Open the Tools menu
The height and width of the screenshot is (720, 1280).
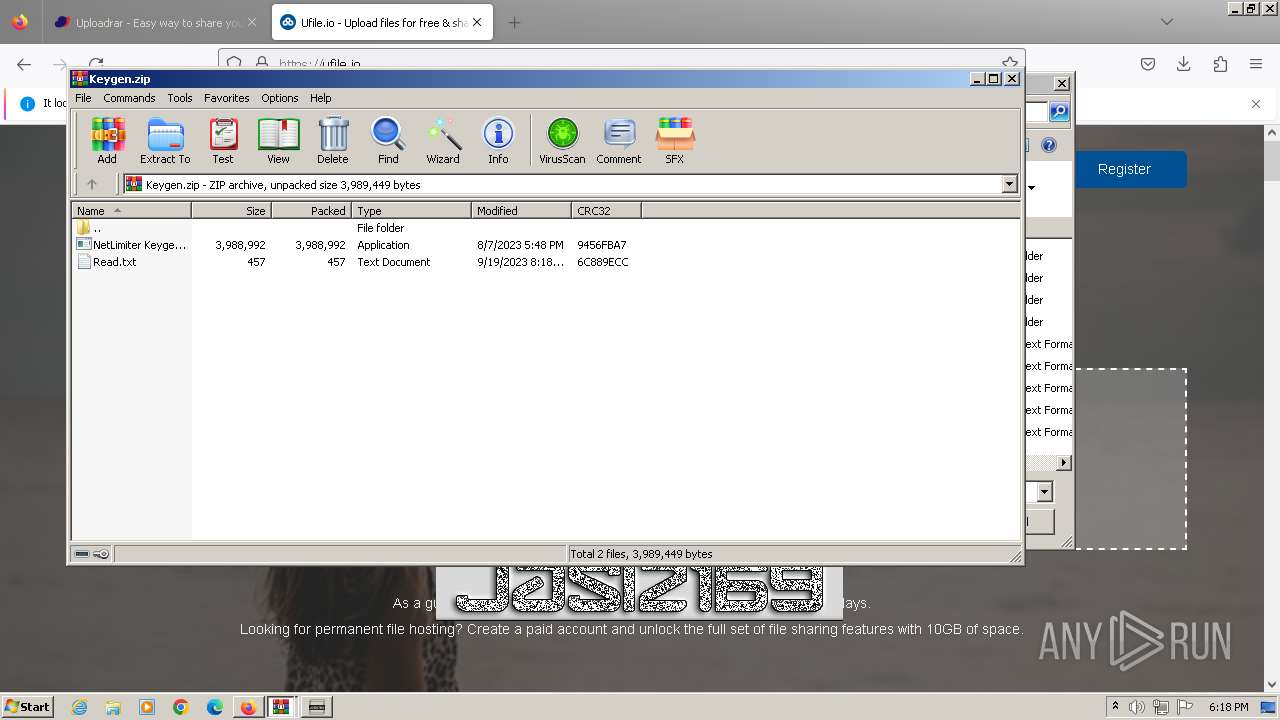pyautogui.click(x=180, y=98)
